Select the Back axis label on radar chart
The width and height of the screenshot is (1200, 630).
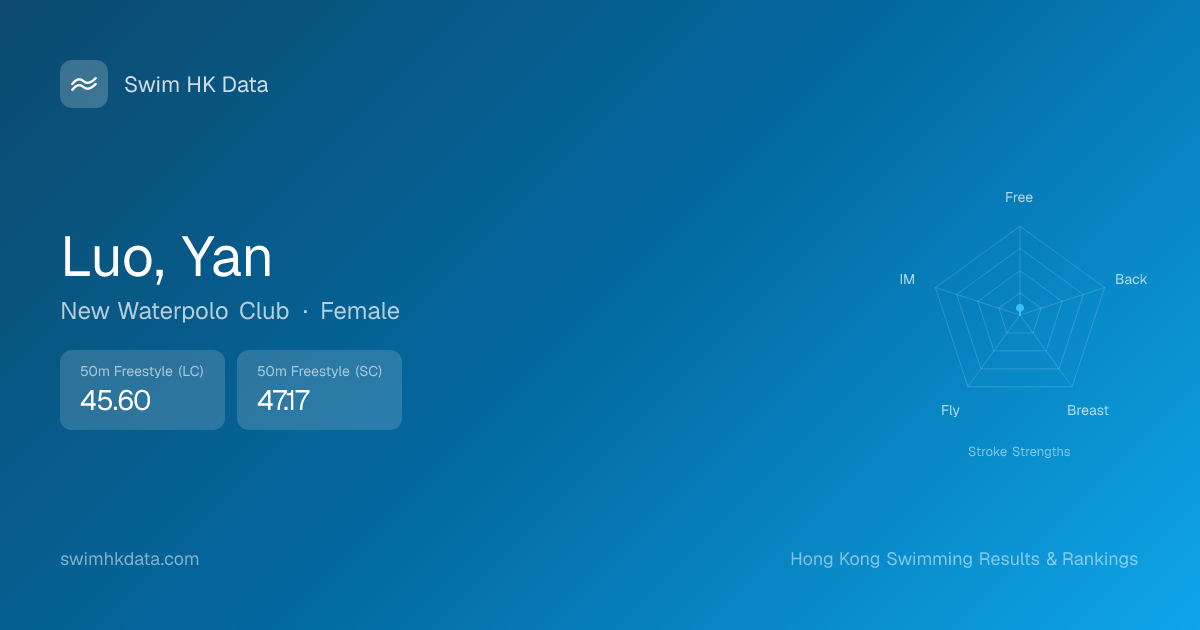click(x=1131, y=279)
